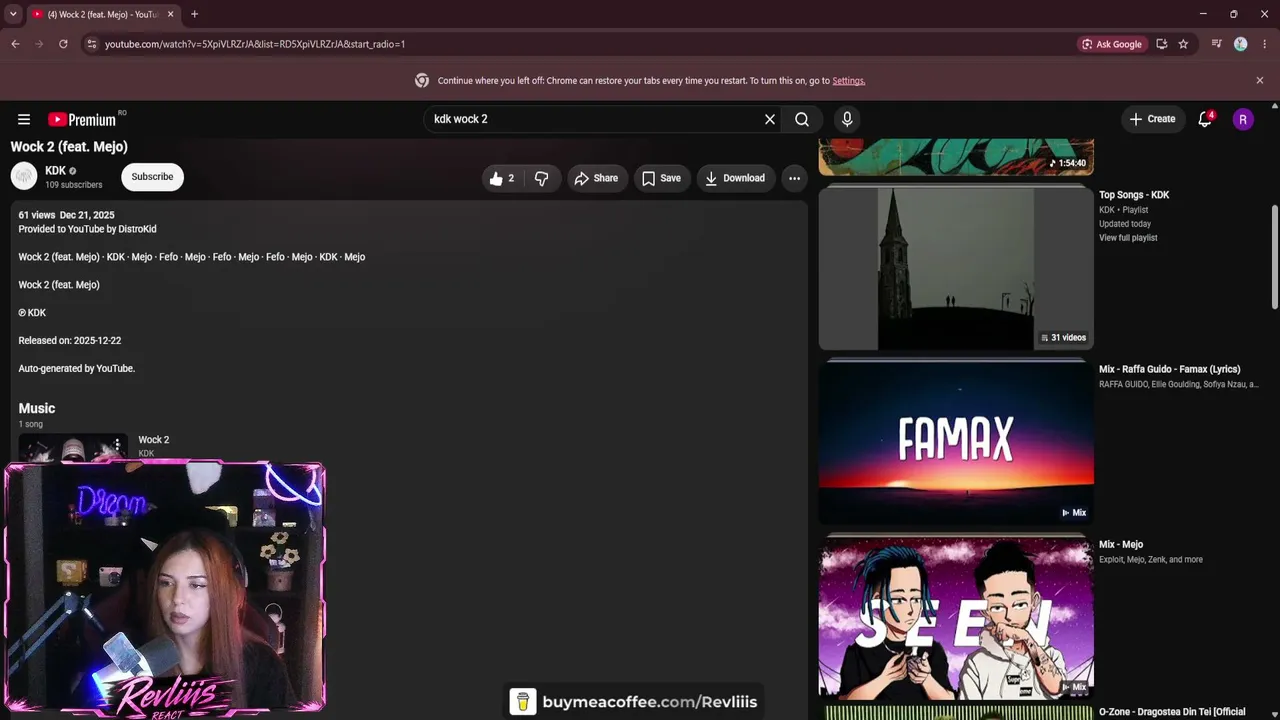This screenshot has height=720, width=1280.
Task: Click 'Provided to YouTube by DistroKid' line
Action: (x=88, y=229)
